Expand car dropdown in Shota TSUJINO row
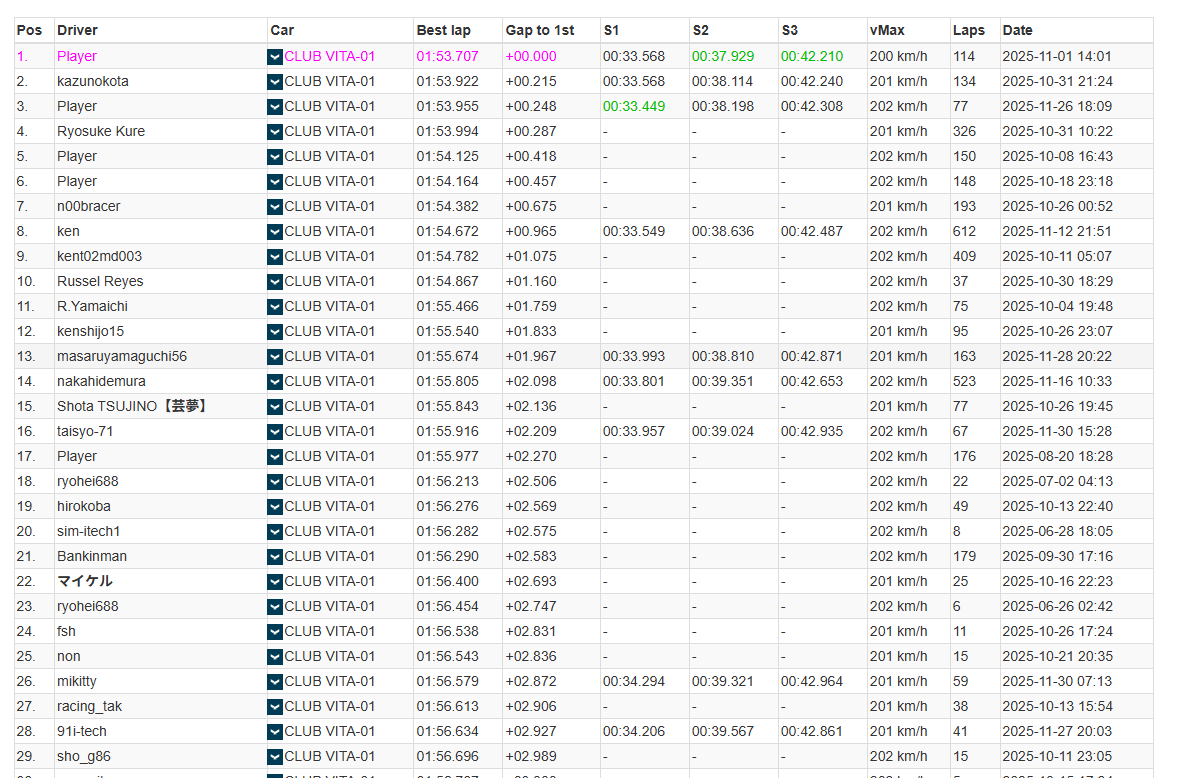The height and width of the screenshot is (778, 1178). (275, 407)
